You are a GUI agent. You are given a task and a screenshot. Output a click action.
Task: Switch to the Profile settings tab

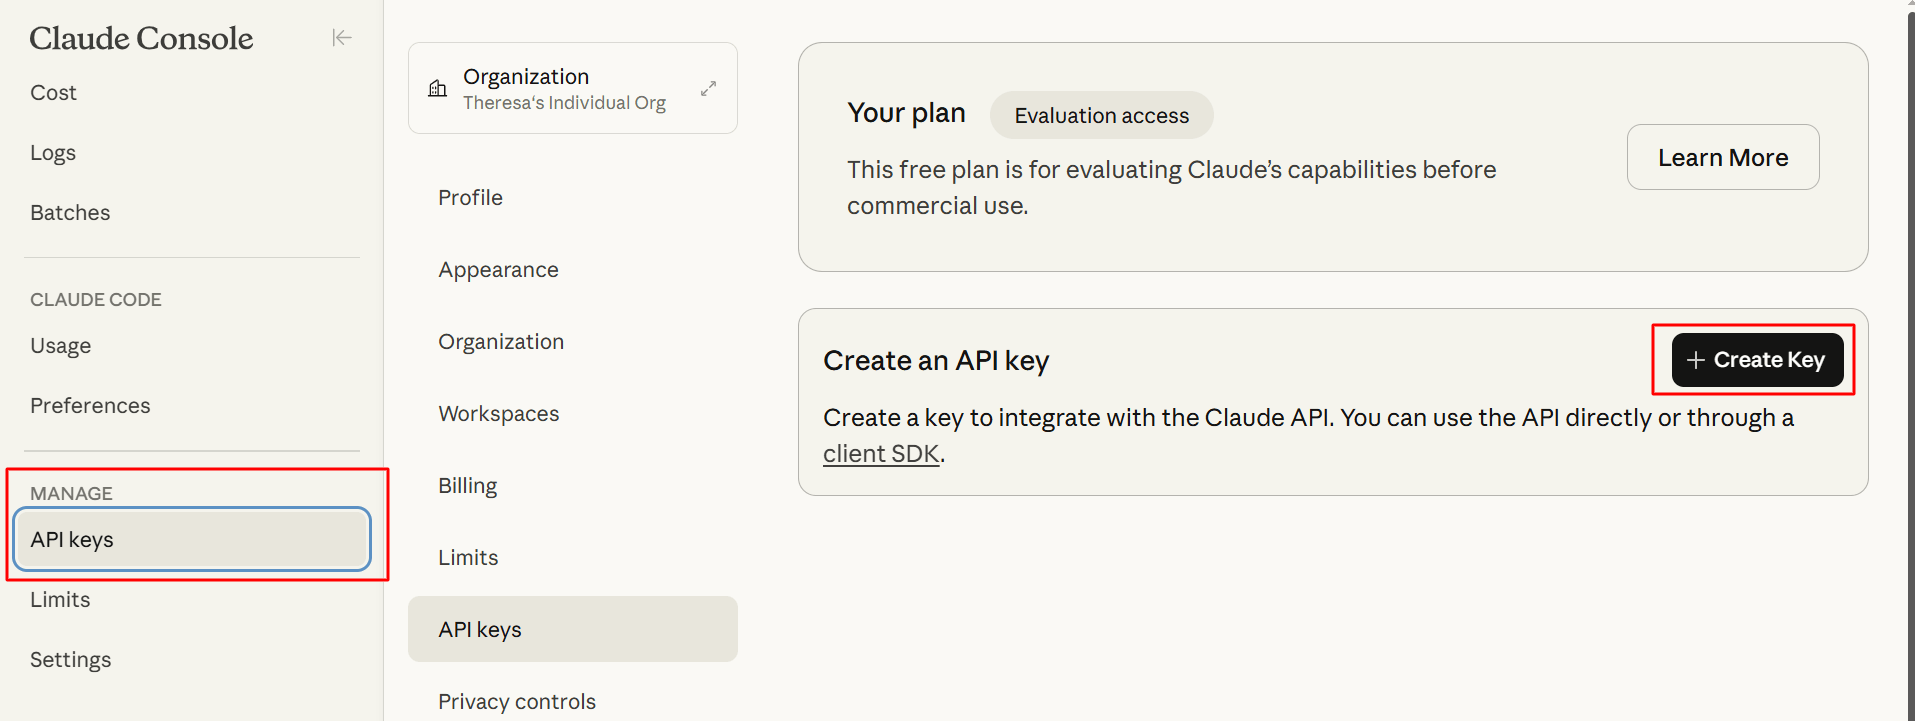471,198
